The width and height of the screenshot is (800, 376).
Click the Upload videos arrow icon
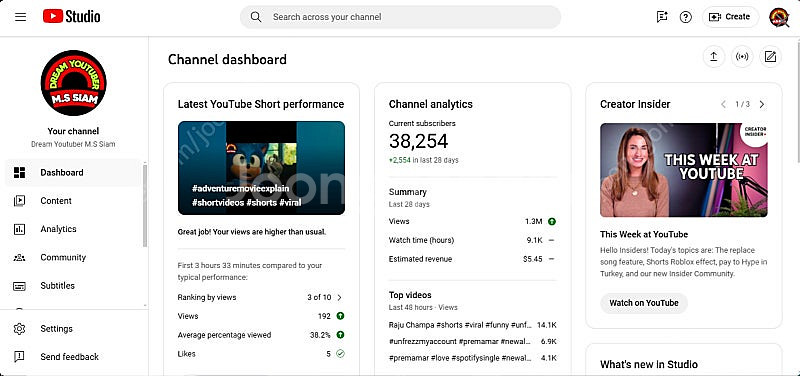pos(714,57)
